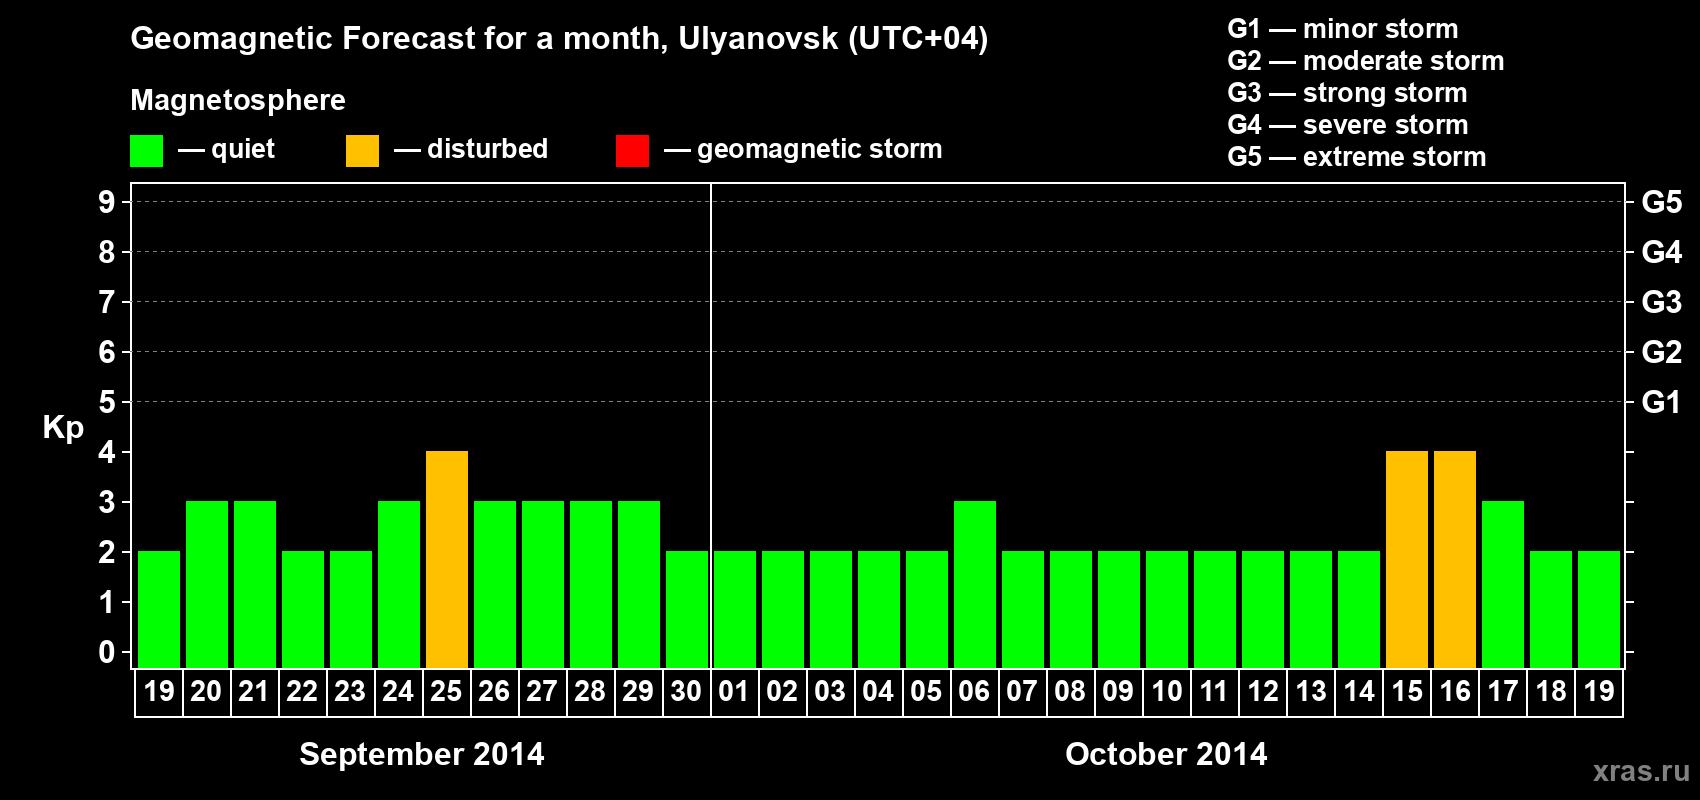The height and width of the screenshot is (800, 1700).
Task: Click the 'September 2014' month label
Action: (422, 754)
